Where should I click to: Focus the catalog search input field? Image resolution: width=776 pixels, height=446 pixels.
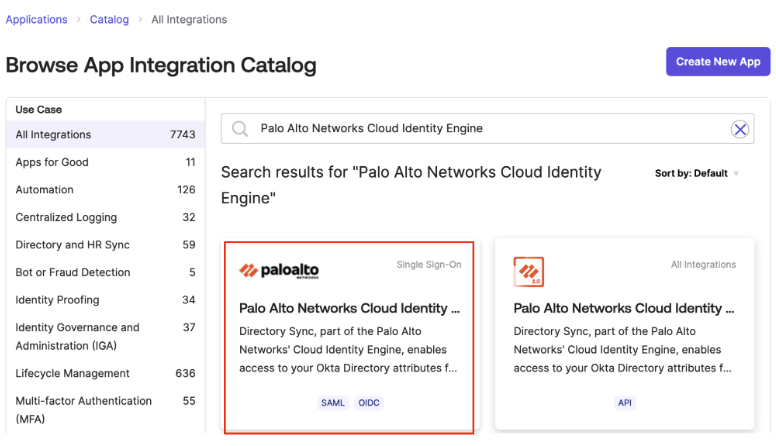pos(487,129)
